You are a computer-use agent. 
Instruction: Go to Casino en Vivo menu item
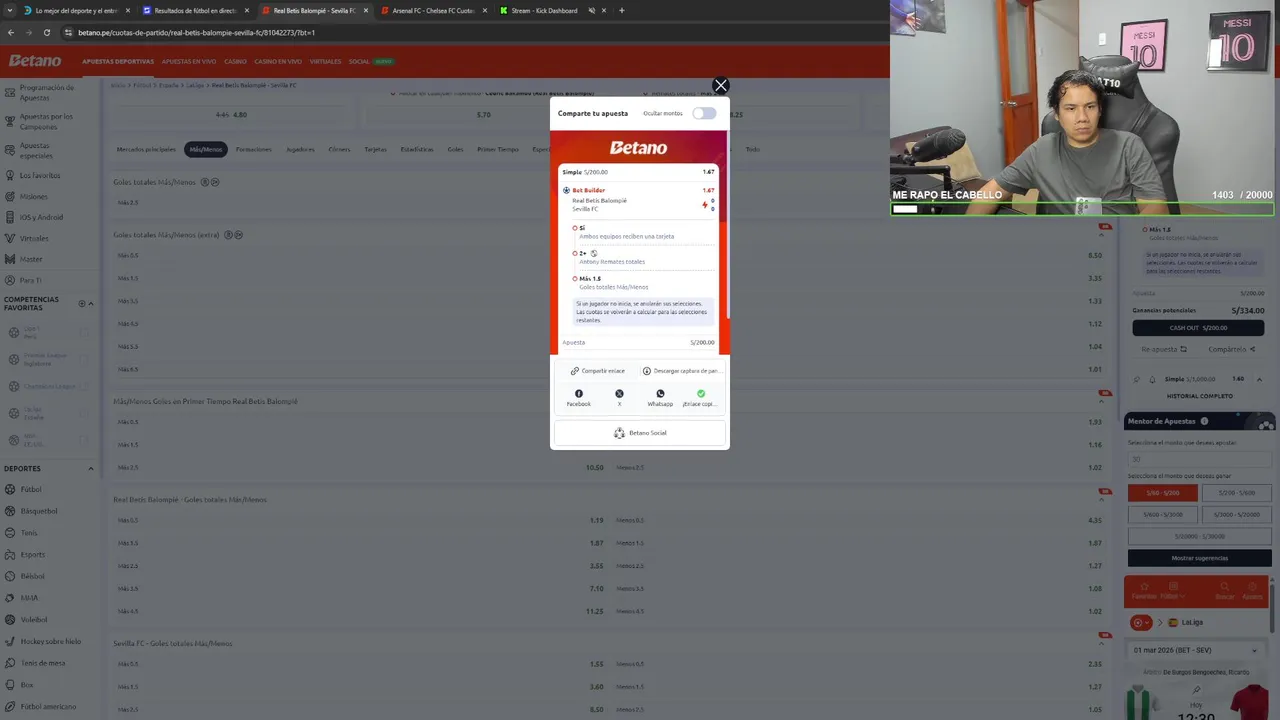[278, 61]
